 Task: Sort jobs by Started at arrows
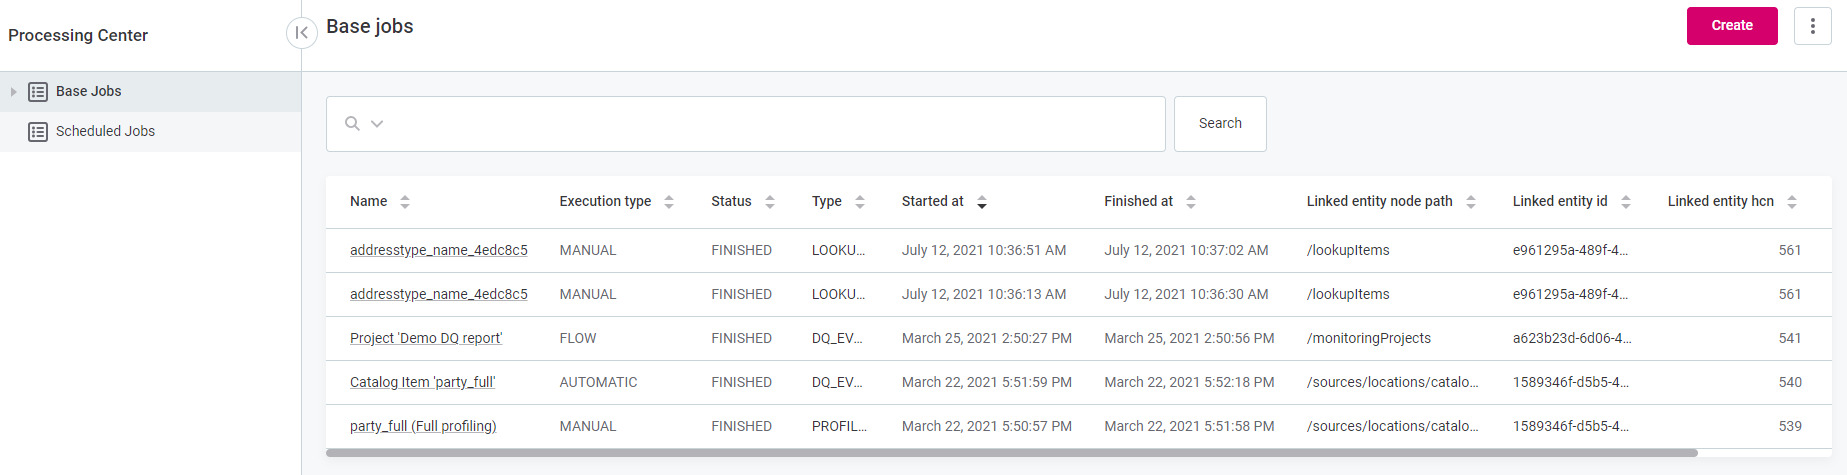tap(982, 202)
